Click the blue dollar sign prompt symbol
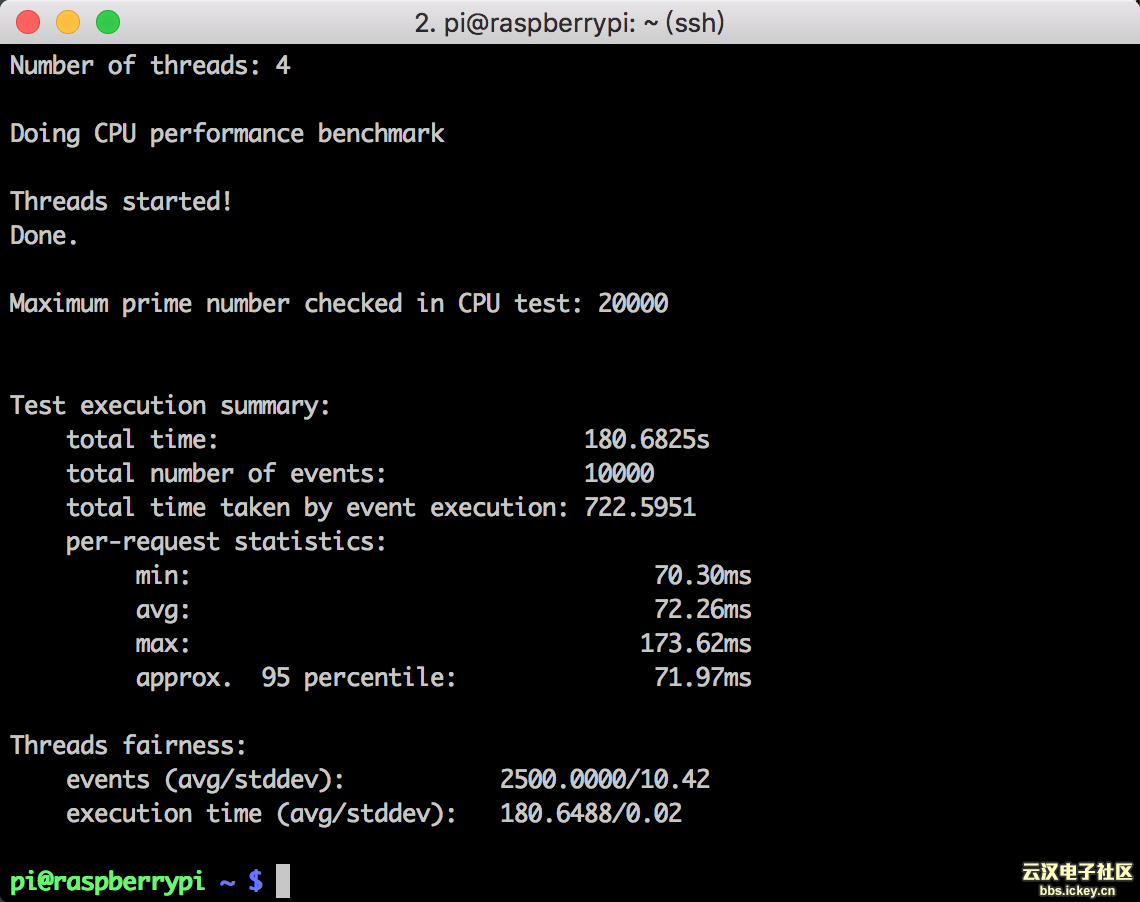1140x902 pixels. coord(256,881)
